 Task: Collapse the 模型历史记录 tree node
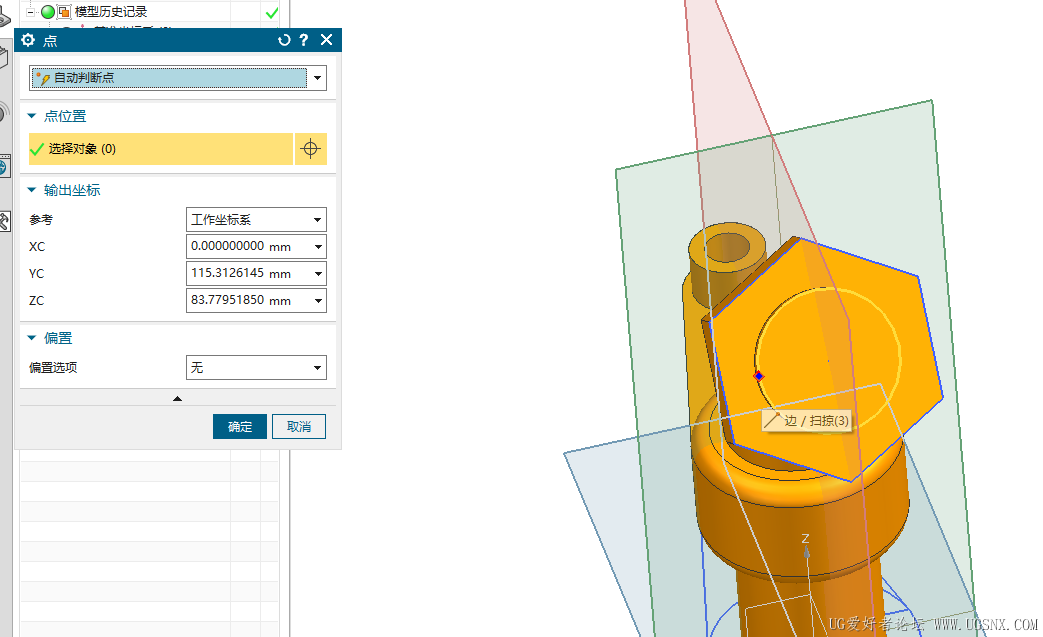pos(30,12)
